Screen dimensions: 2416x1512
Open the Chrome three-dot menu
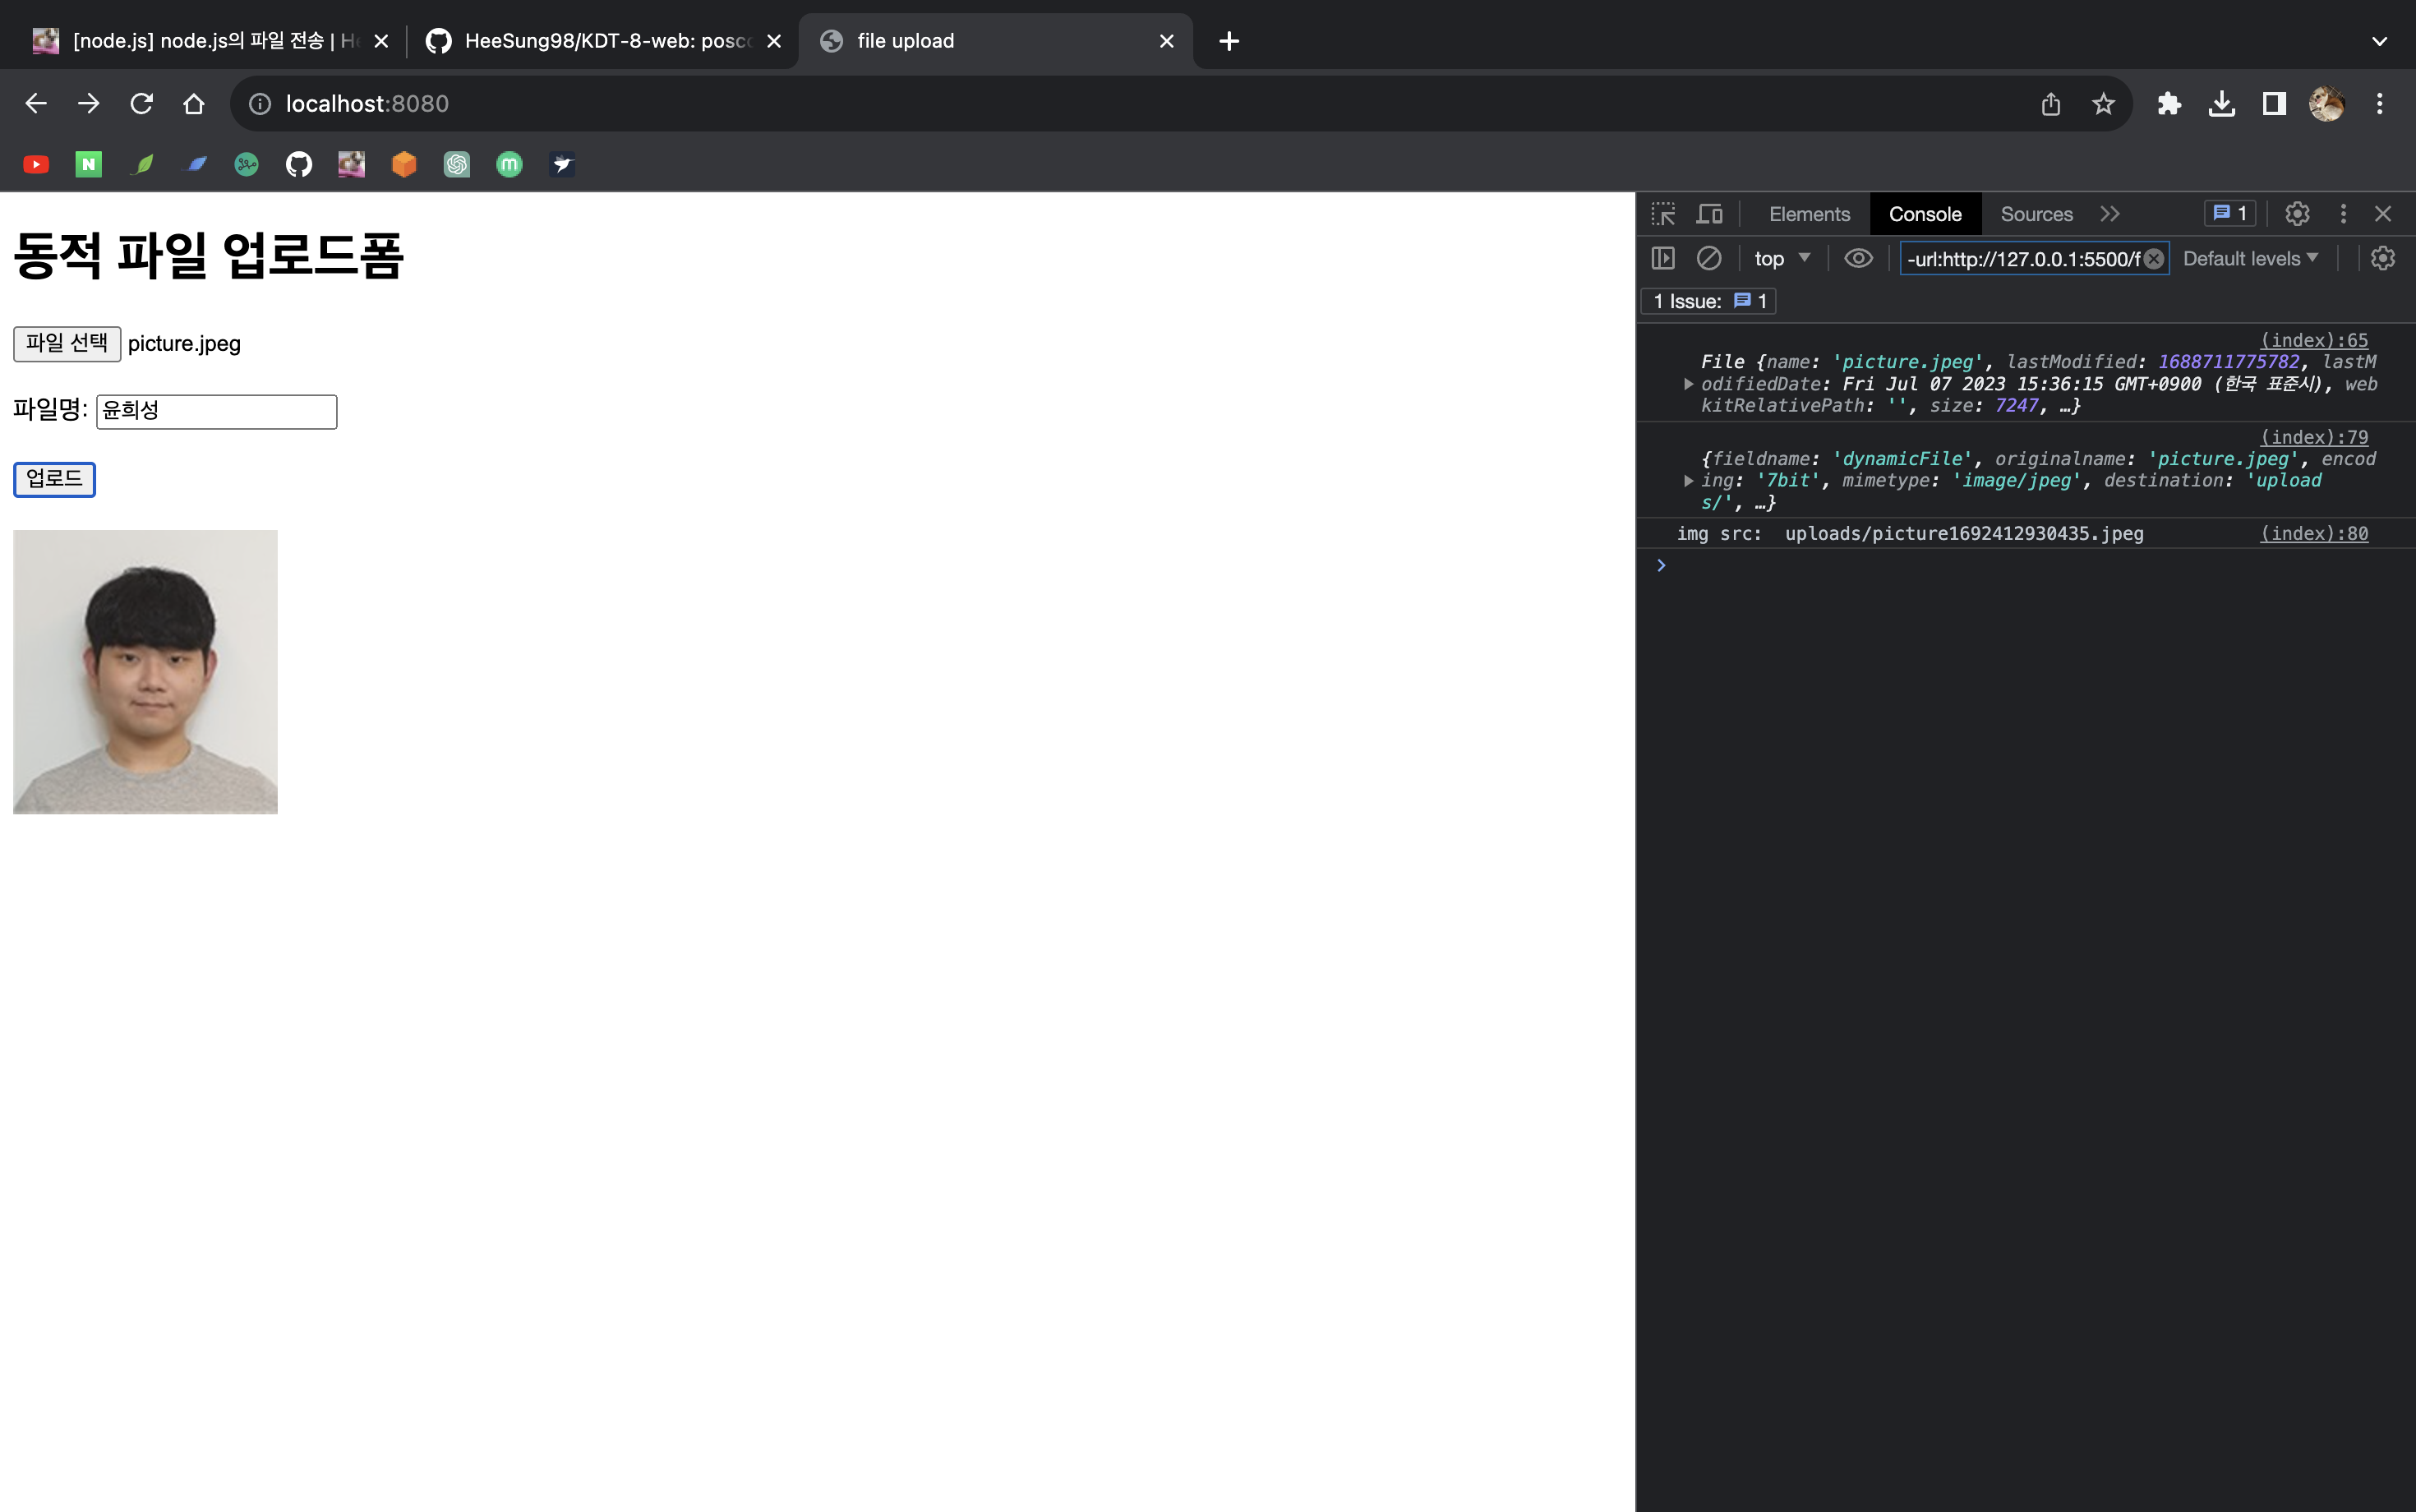(2380, 104)
